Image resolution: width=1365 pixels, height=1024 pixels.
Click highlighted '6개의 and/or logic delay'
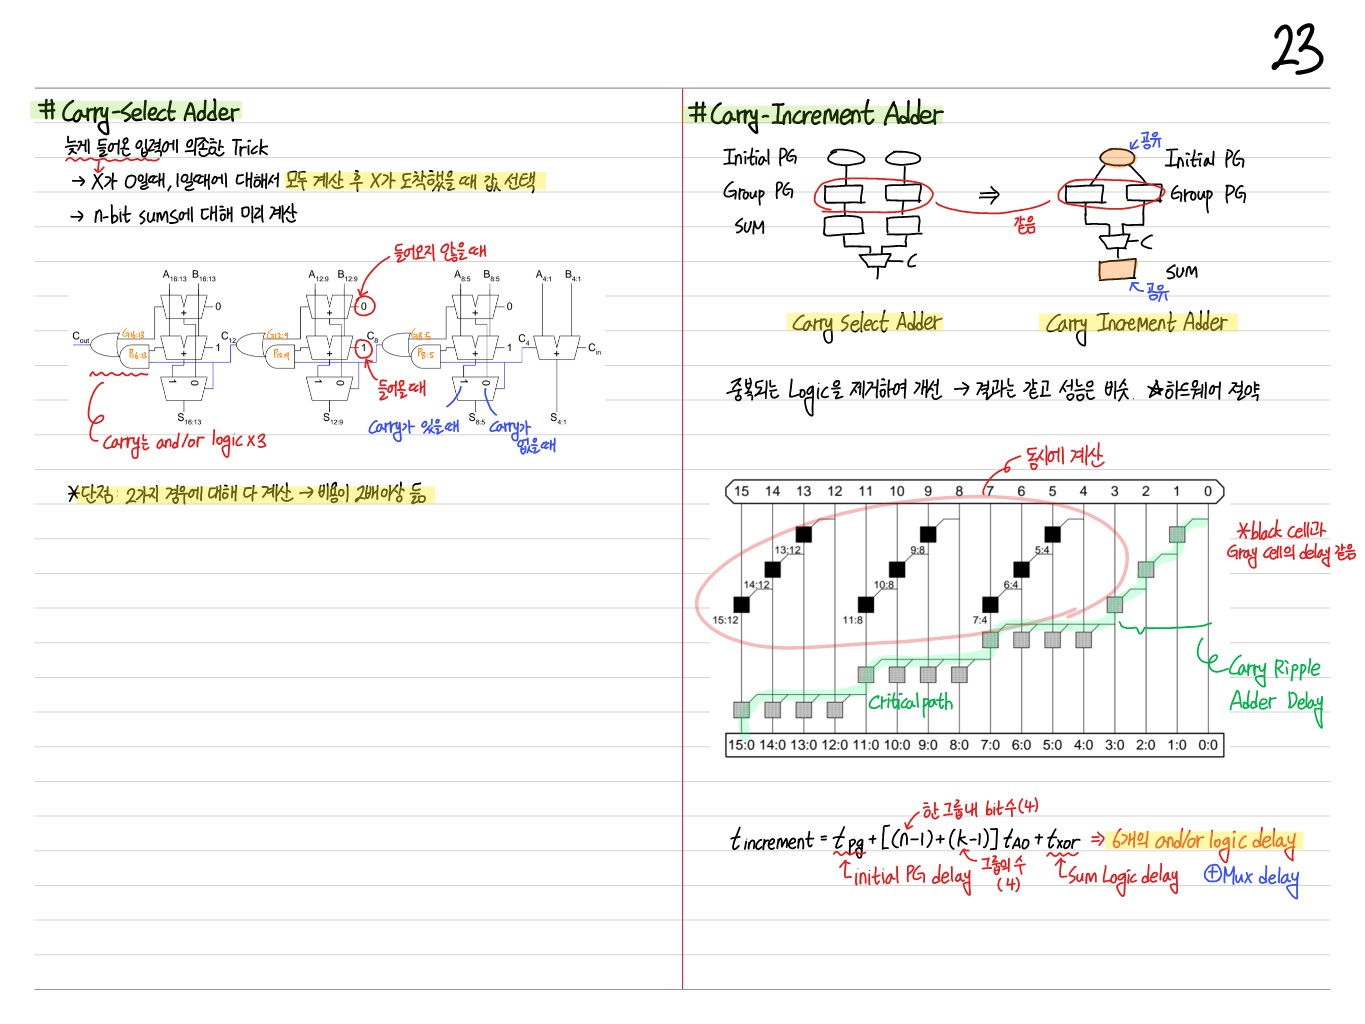(x=1204, y=841)
